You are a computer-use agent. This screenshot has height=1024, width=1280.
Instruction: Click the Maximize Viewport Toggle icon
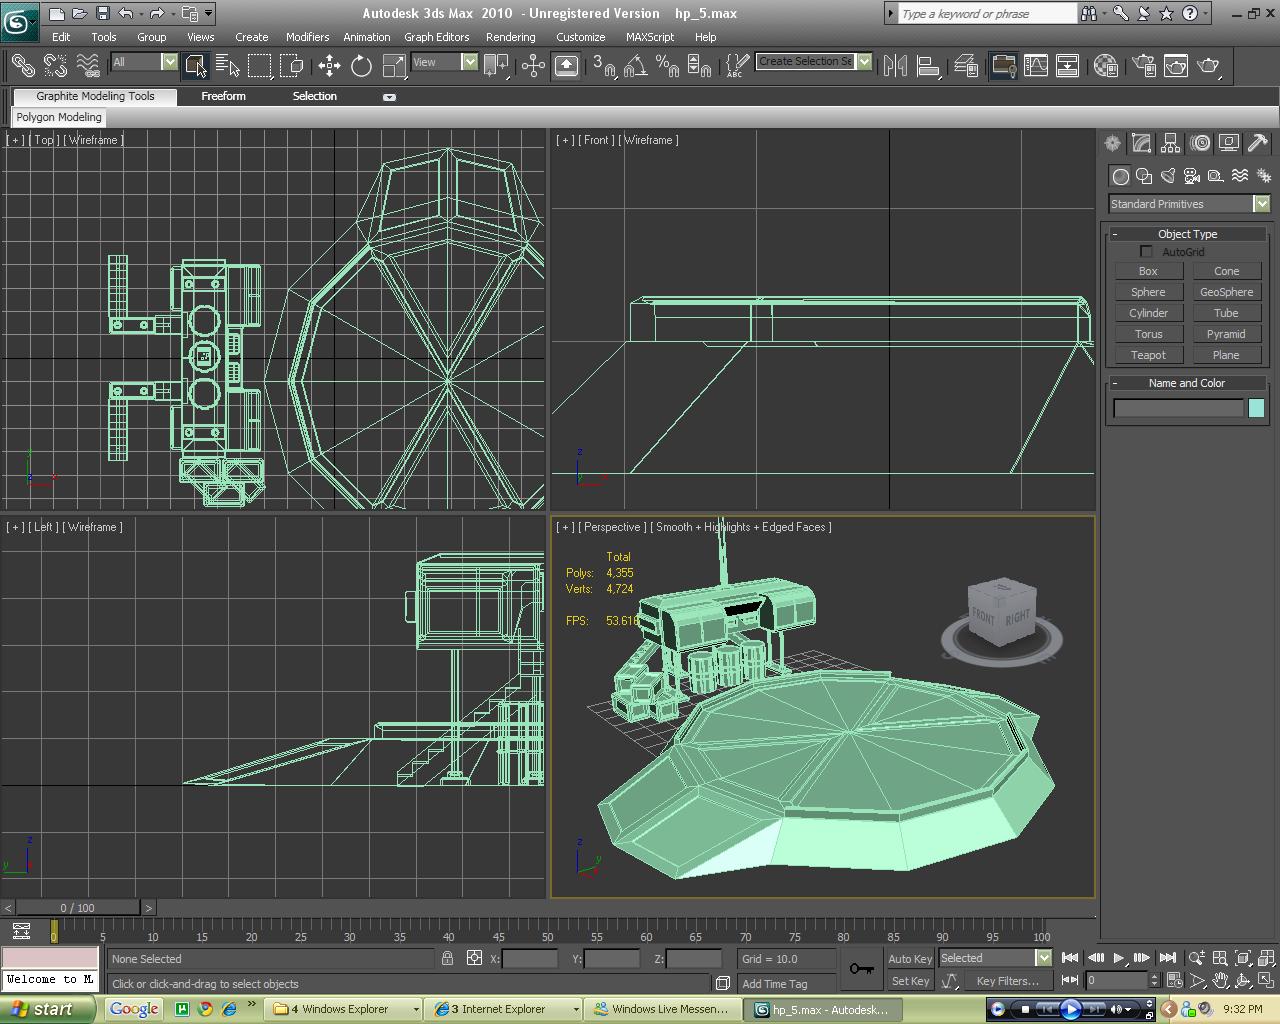tap(1268, 981)
